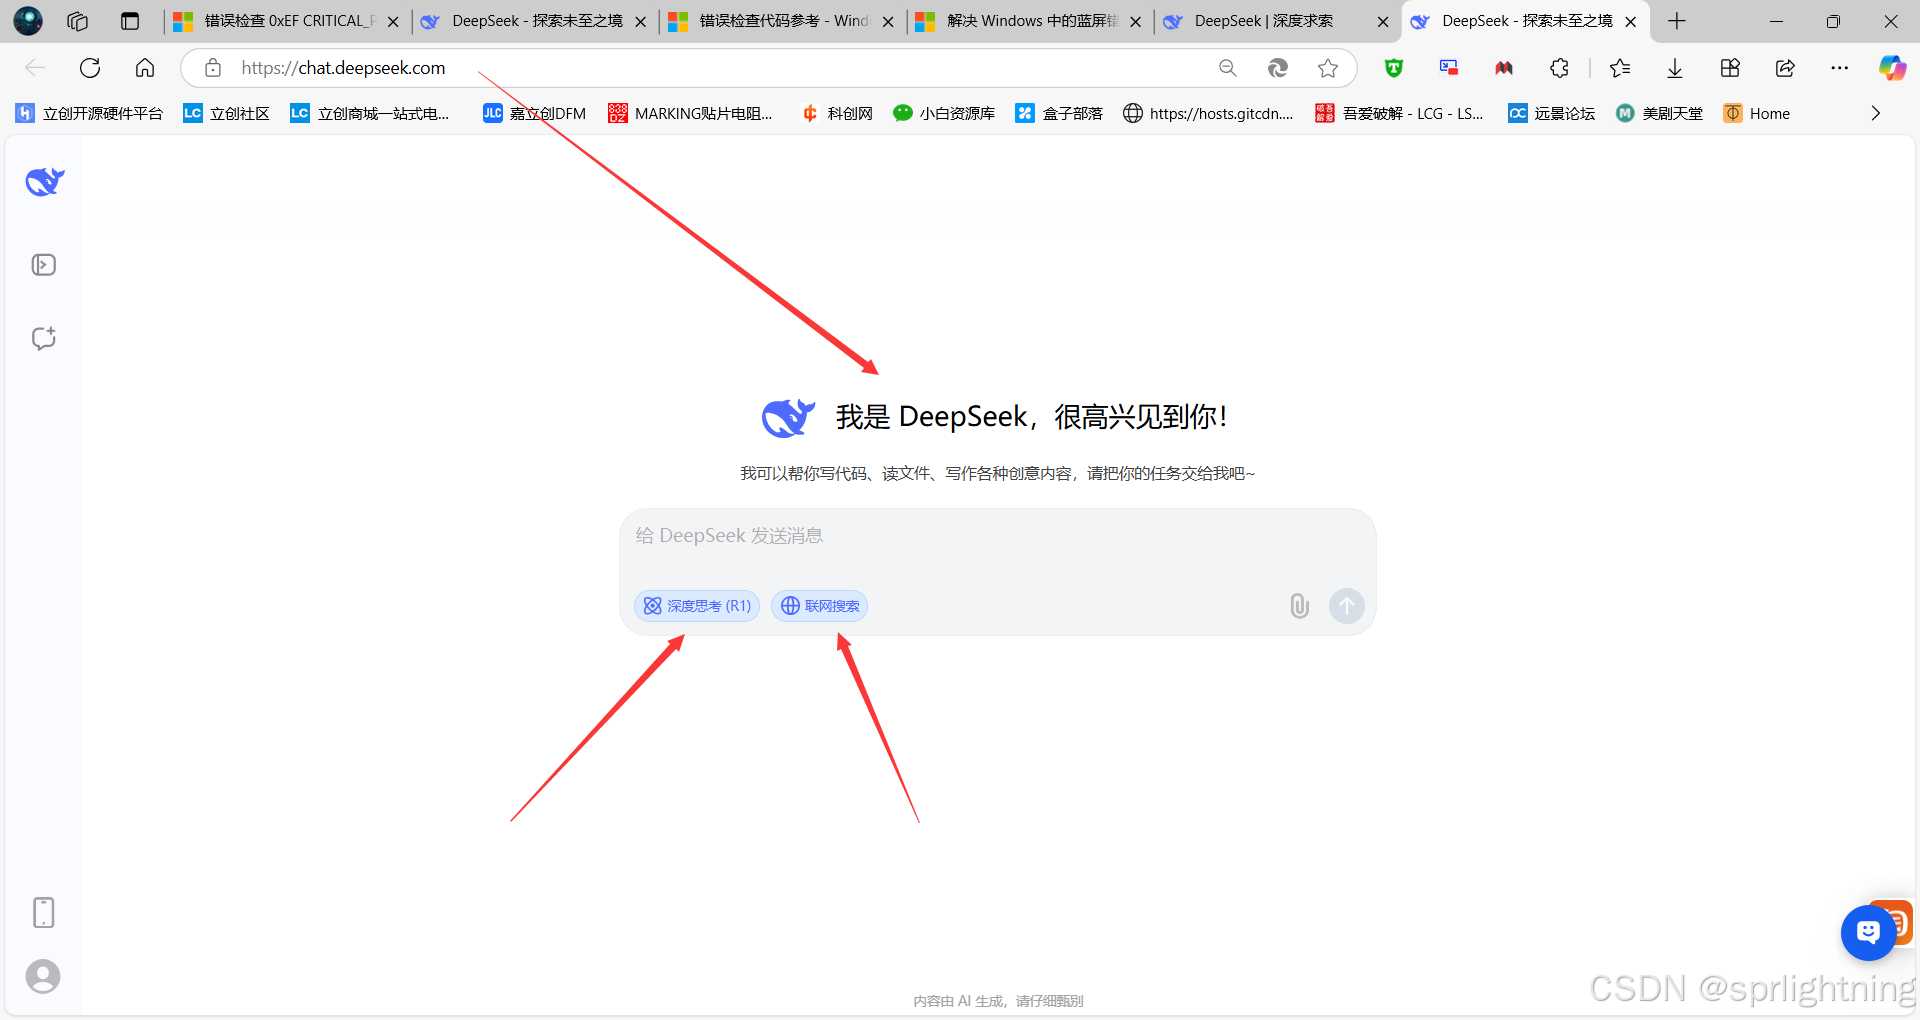Image resolution: width=1920 pixels, height=1020 pixels.
Task: Add this page to favorites star
Action: [1328, 68]
